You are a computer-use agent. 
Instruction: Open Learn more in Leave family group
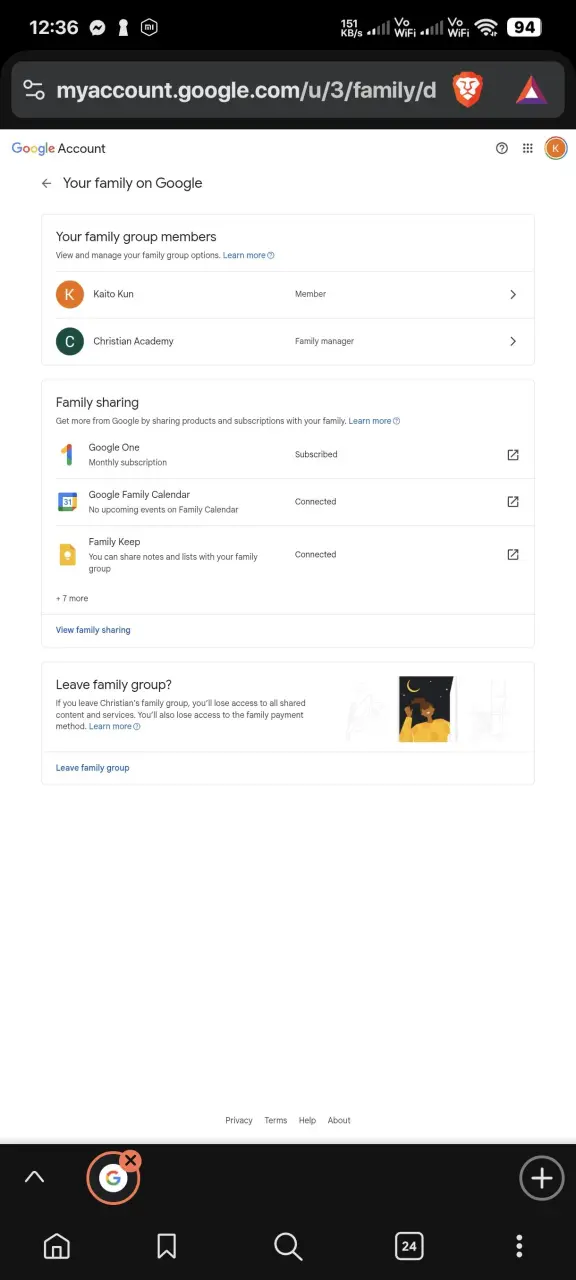click(114, 726)
